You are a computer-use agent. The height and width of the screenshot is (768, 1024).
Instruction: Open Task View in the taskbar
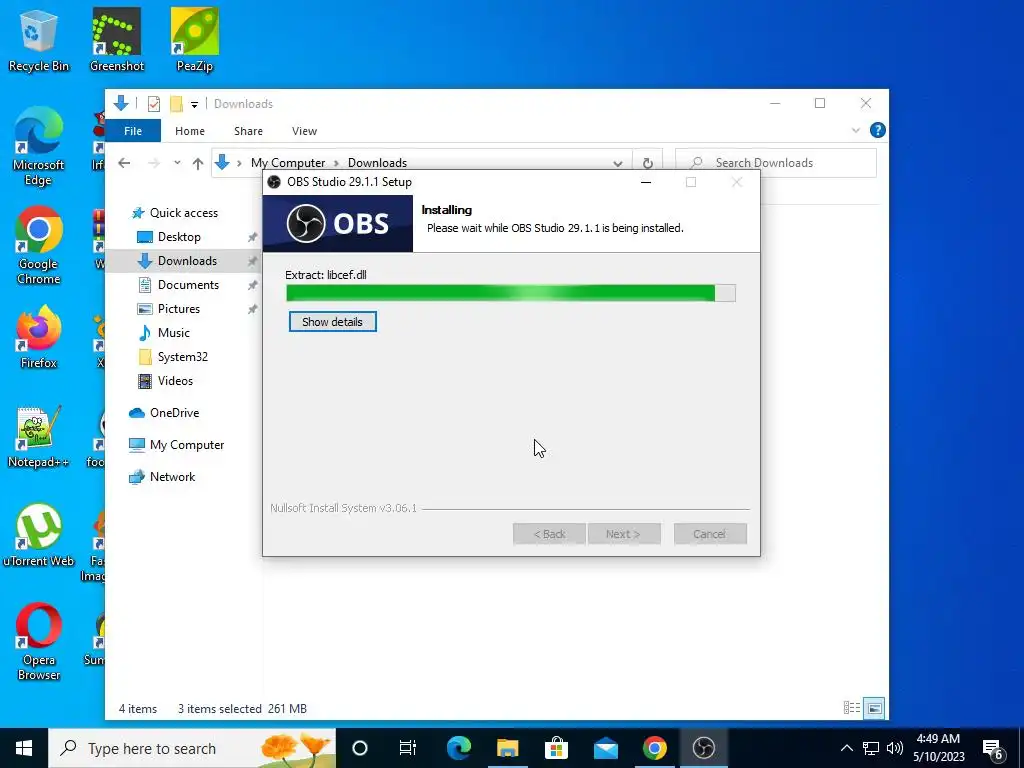coord(408,748)
